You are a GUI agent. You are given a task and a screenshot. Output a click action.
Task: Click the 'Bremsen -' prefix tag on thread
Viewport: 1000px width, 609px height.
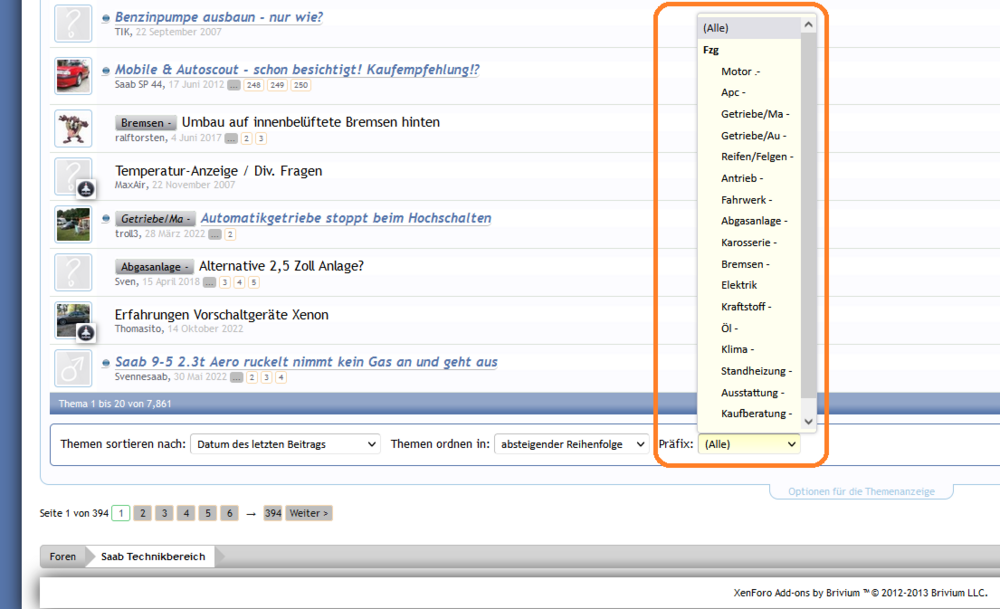pyautogui.click(x=146, y=122)
